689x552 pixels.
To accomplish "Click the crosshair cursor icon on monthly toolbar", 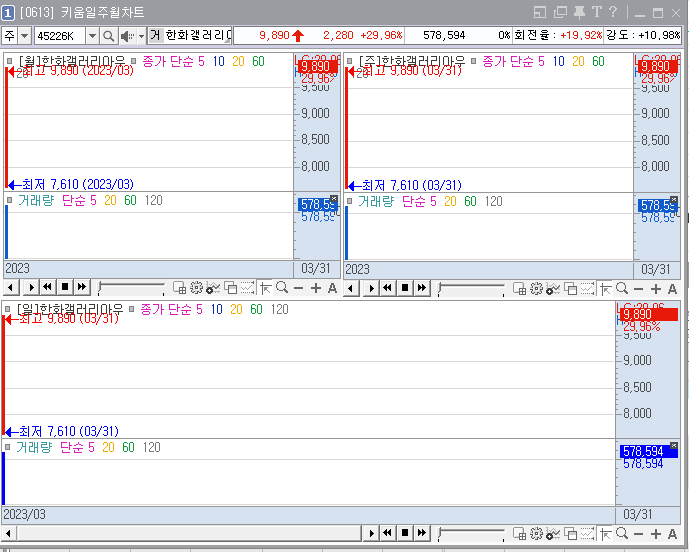I will 265,288.
